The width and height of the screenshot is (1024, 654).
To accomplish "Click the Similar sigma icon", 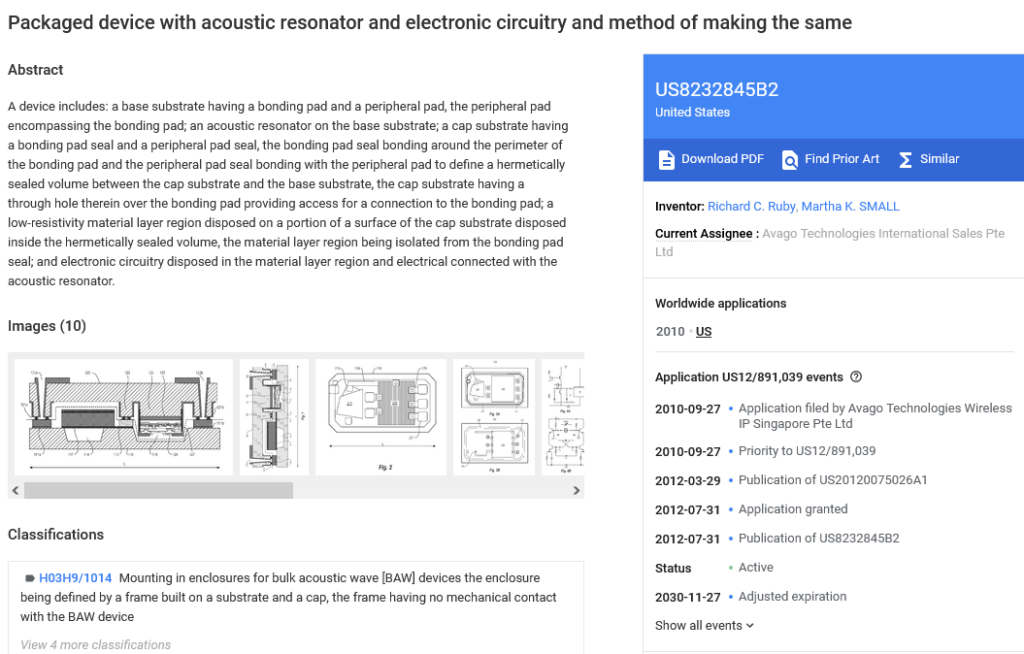I will pyautogui.click(x=905, y=159).
